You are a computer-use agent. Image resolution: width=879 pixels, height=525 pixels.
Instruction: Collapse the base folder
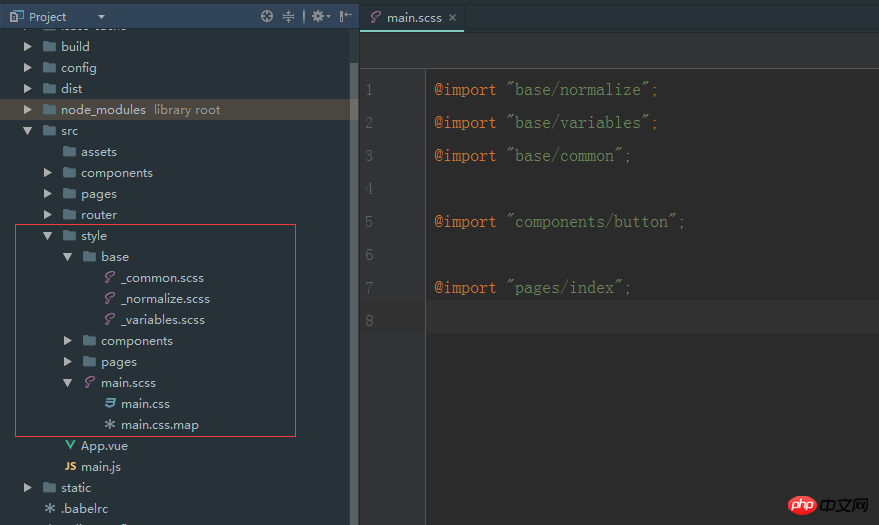click(68, 257)
